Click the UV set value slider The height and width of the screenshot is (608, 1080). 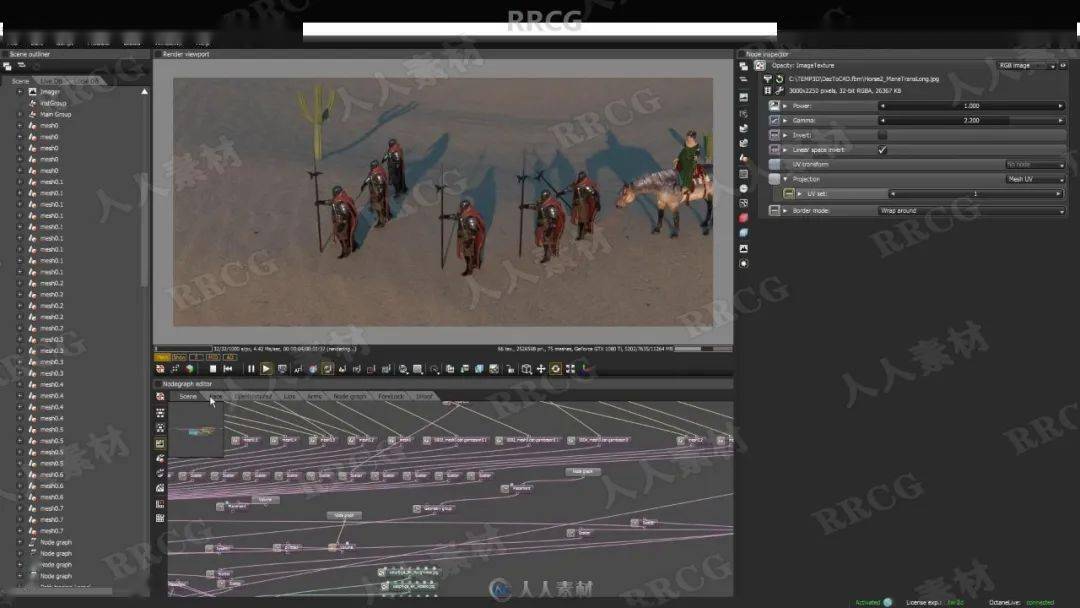[x=975, y=194]
